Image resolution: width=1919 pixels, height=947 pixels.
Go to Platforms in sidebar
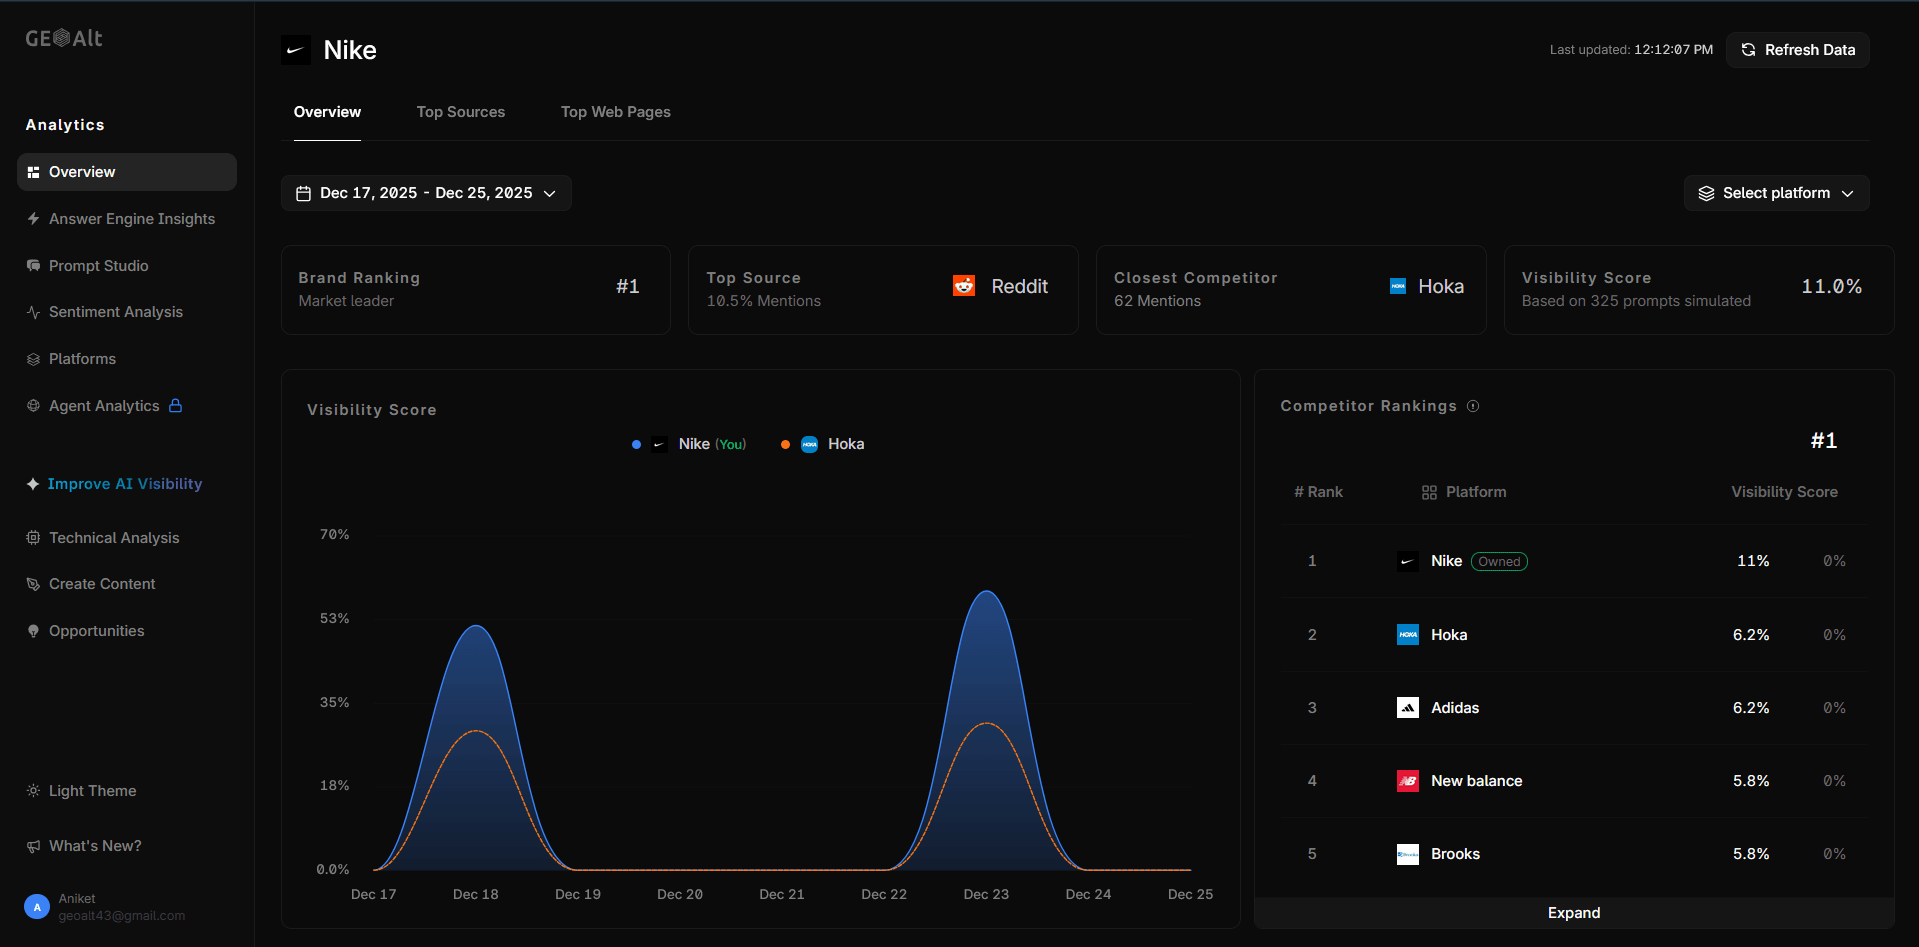(127, 359)
